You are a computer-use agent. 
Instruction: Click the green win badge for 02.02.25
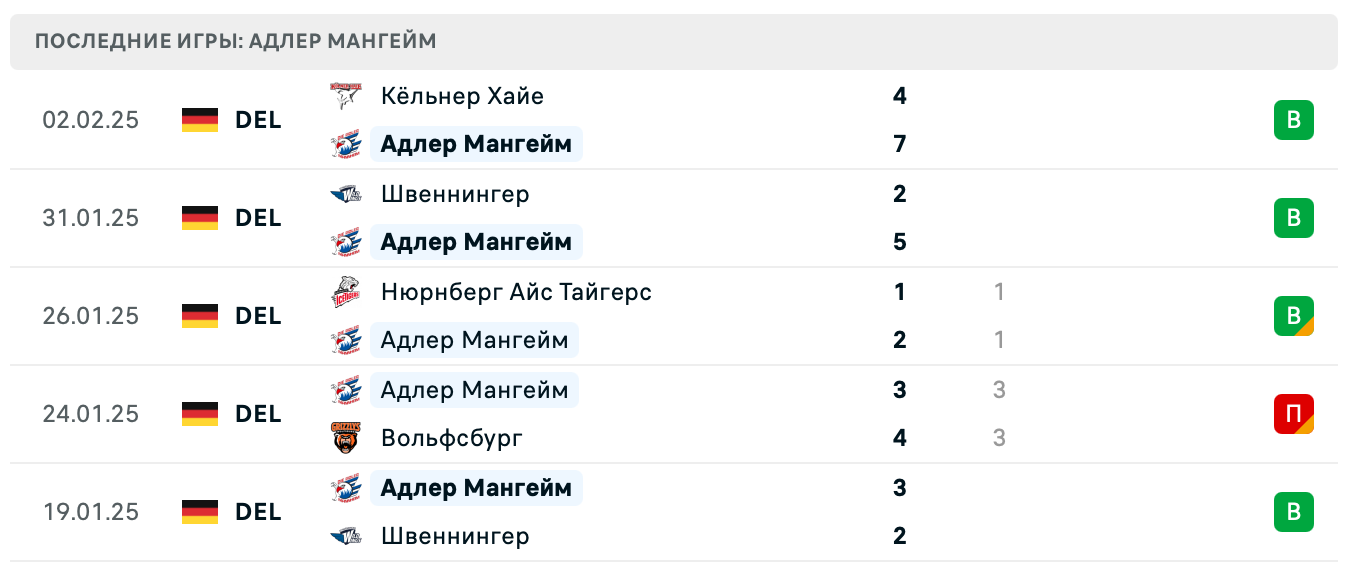(1293, 120)
